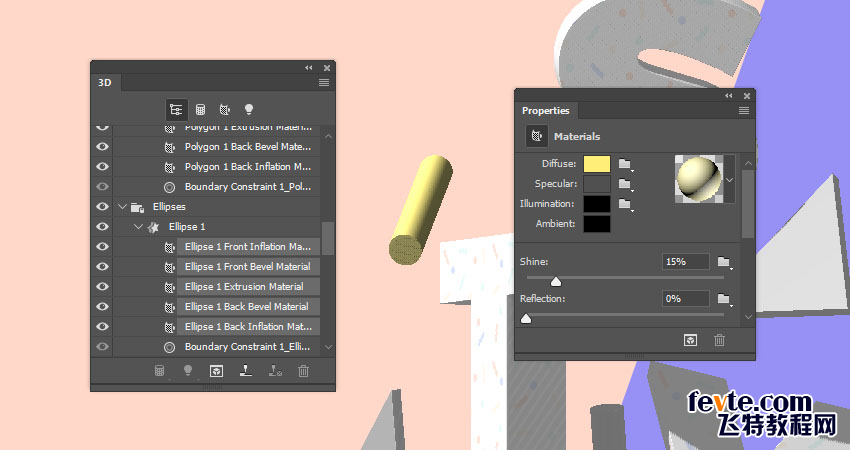The image size is (850, 450).
Task: Hide Ellipse 1 Back Inflation Material
Action: click(102, 327)
